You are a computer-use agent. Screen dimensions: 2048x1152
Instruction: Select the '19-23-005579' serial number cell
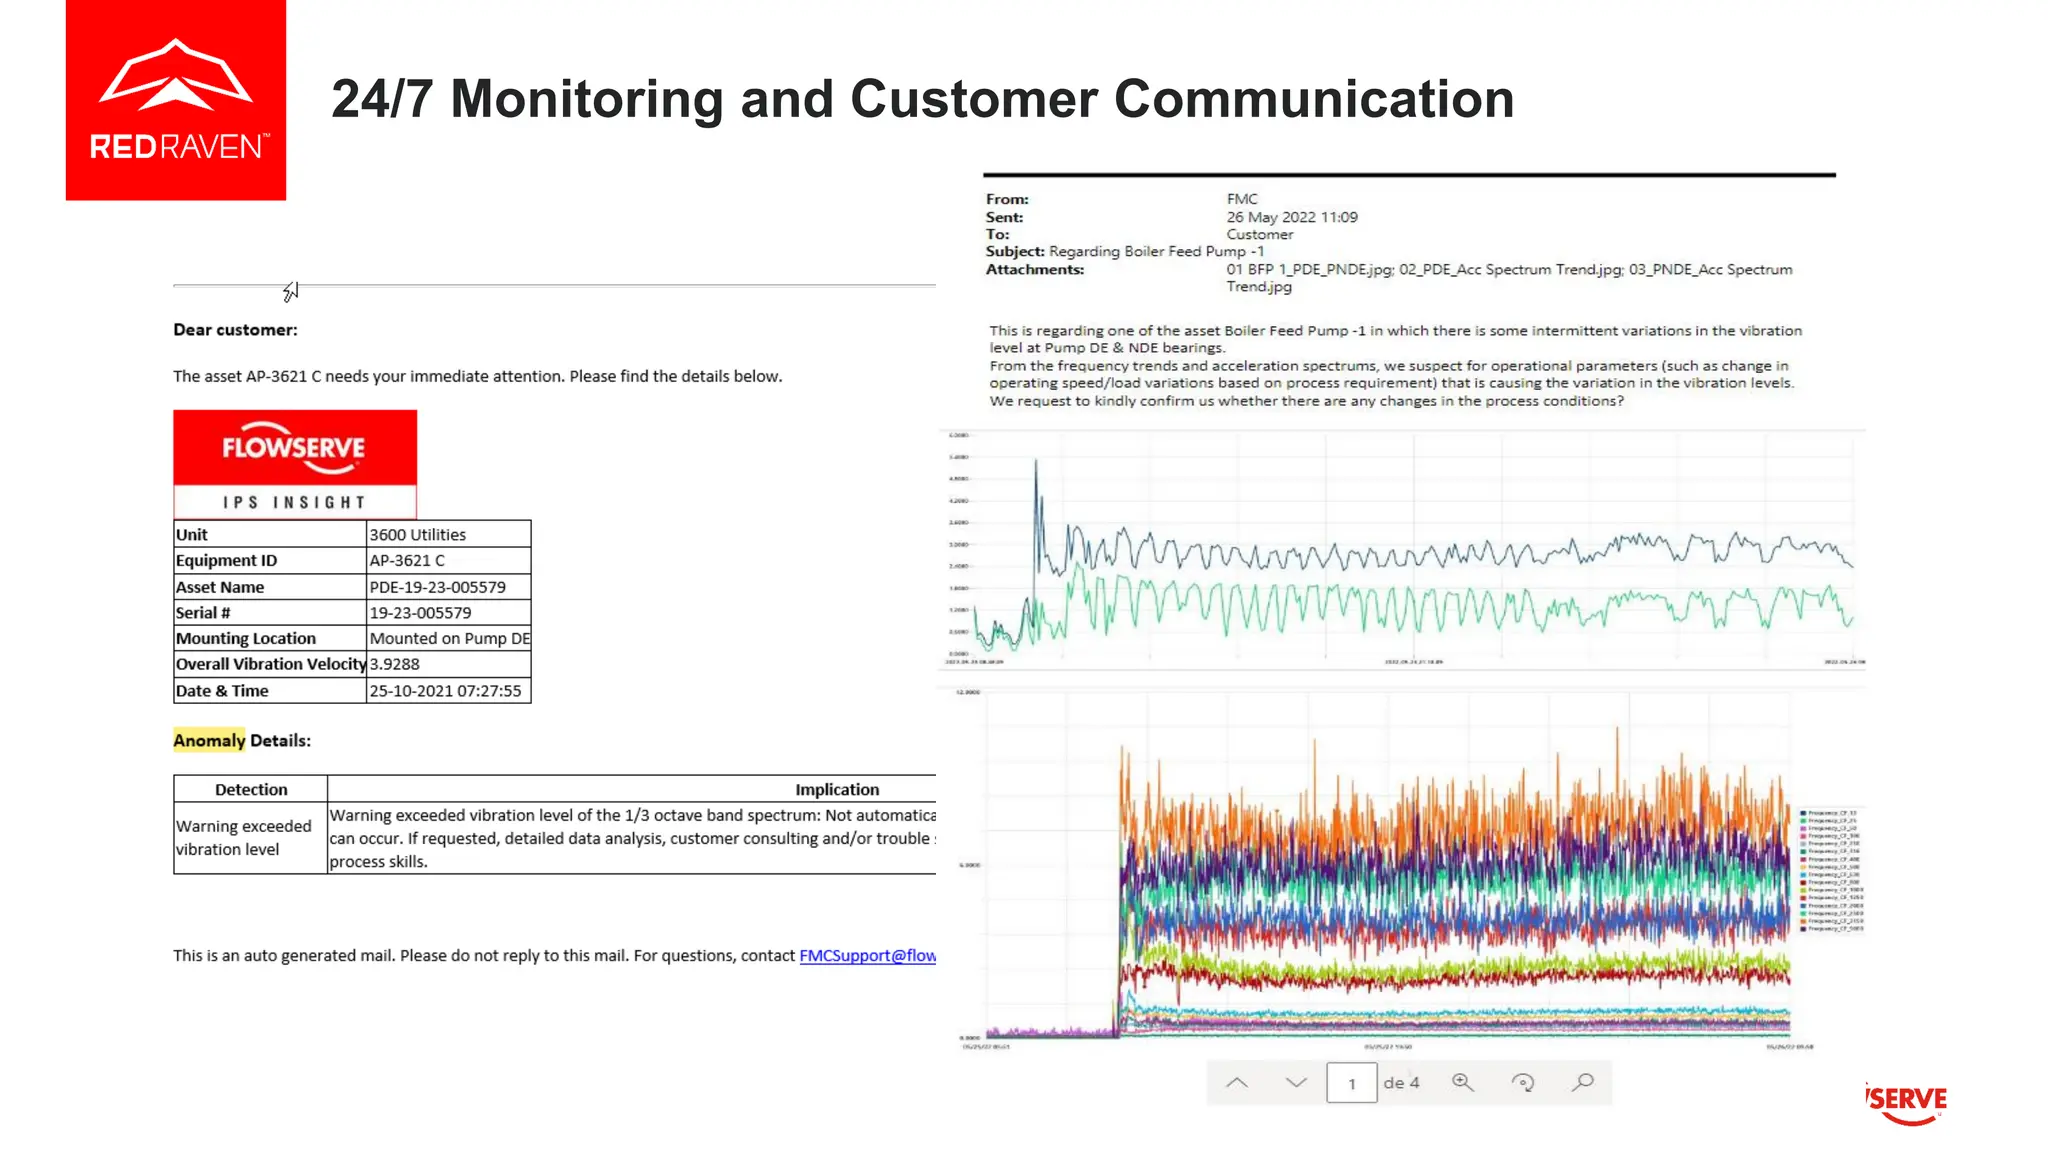point(448,613)
